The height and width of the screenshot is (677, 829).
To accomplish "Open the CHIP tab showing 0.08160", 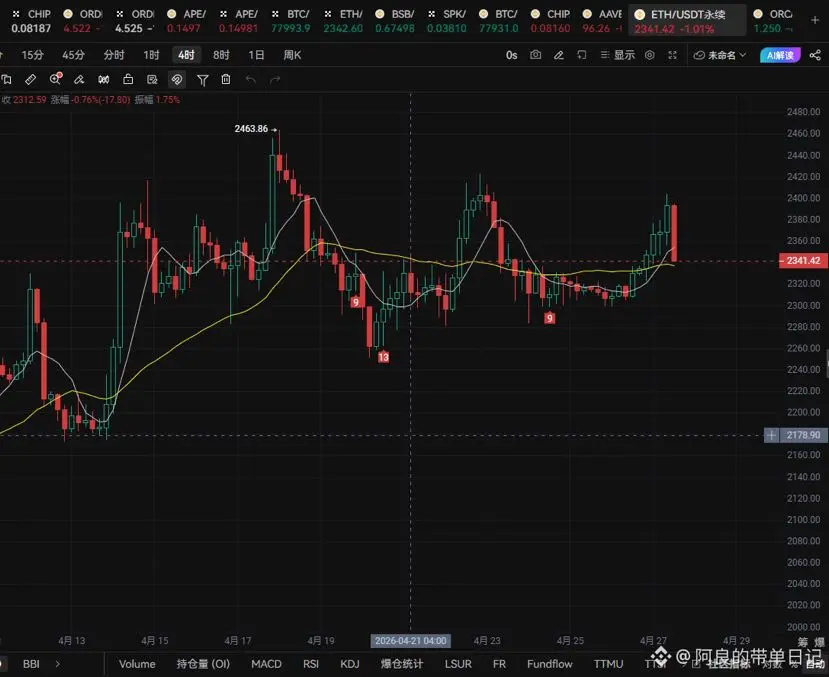I will [550, 21].
